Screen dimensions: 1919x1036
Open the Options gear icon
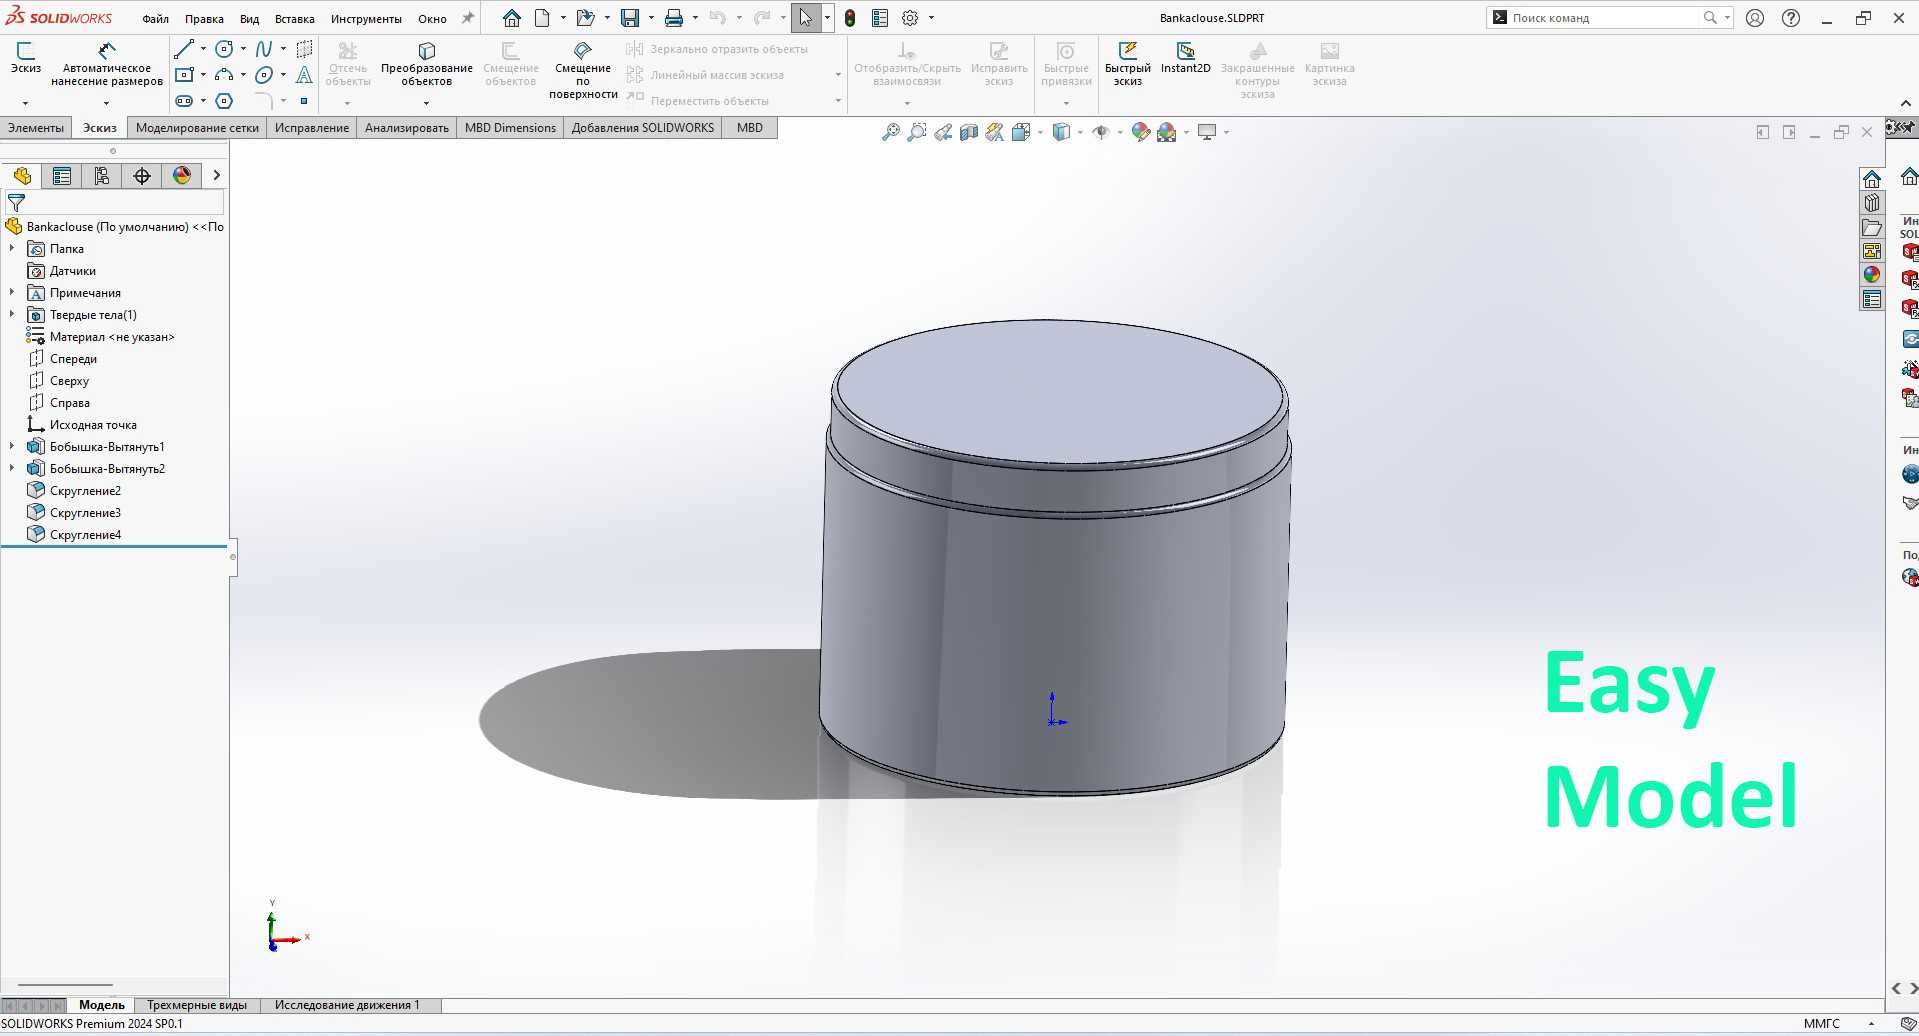point(910,18)
